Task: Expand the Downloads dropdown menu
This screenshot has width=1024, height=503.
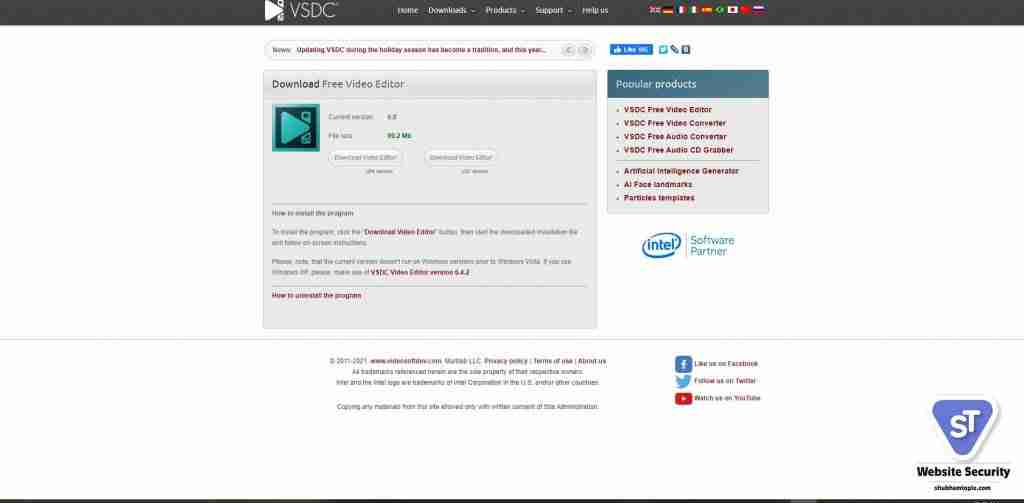Action: pyautogui.click(x=451, y=10)
